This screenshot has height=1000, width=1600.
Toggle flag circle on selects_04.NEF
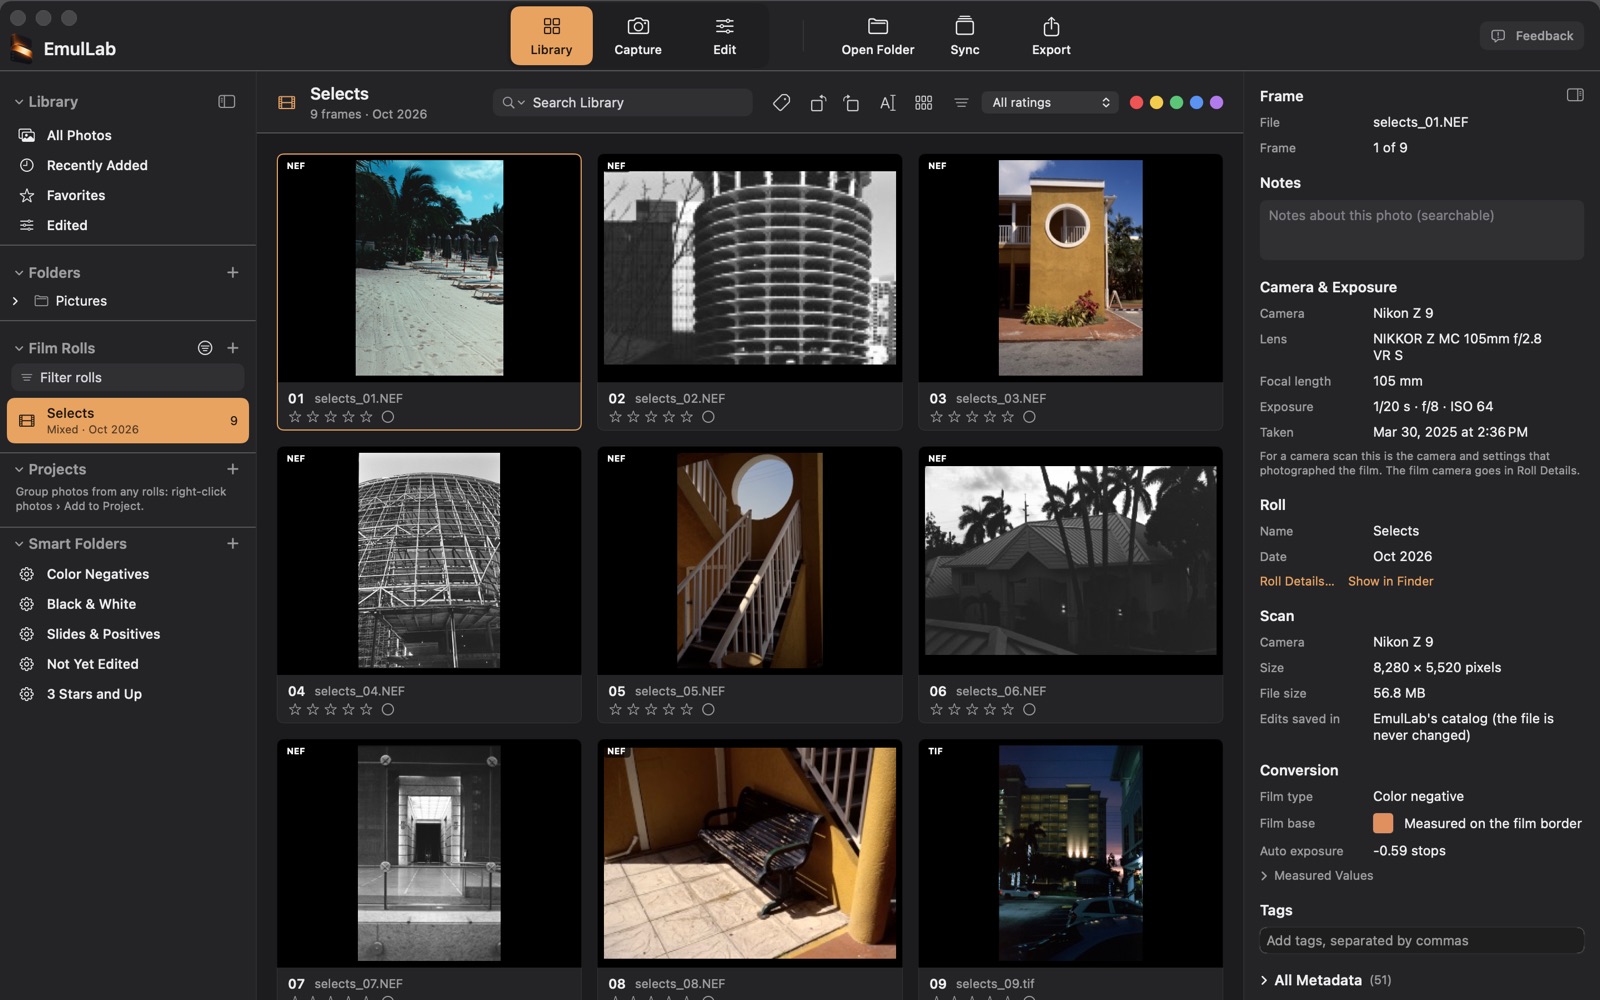click(388, 710)
